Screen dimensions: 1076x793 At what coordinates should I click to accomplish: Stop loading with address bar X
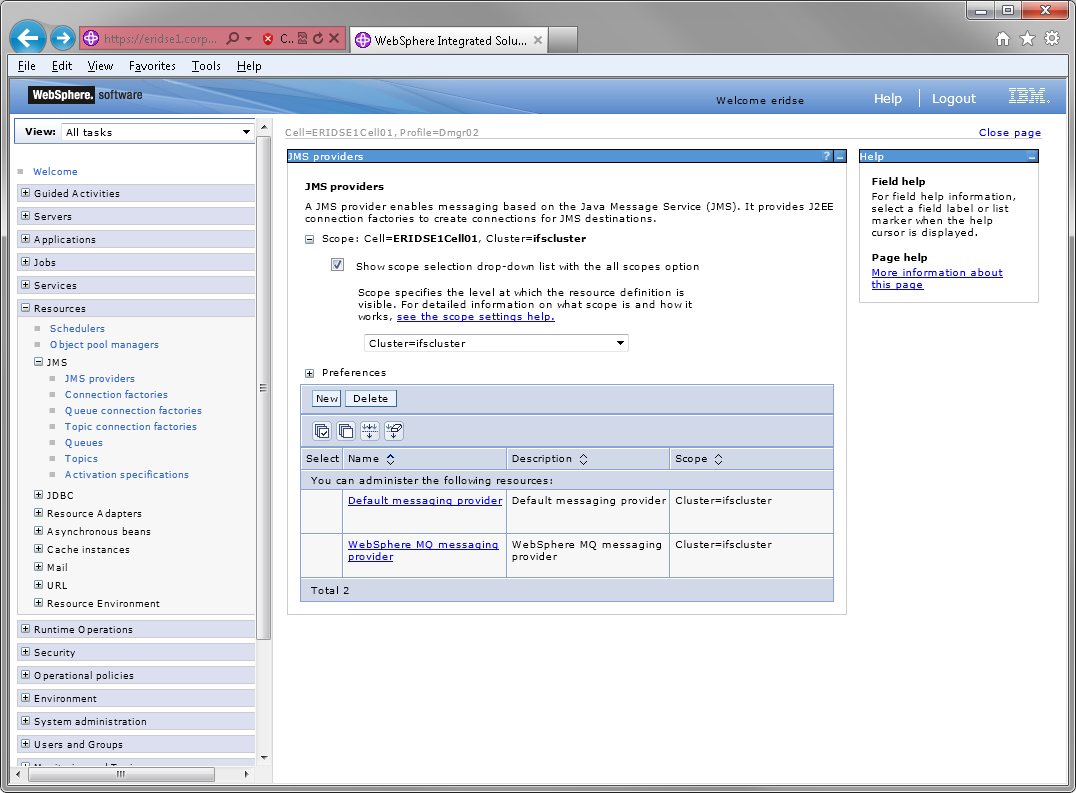pyautogui.click(x=334, y=38)
